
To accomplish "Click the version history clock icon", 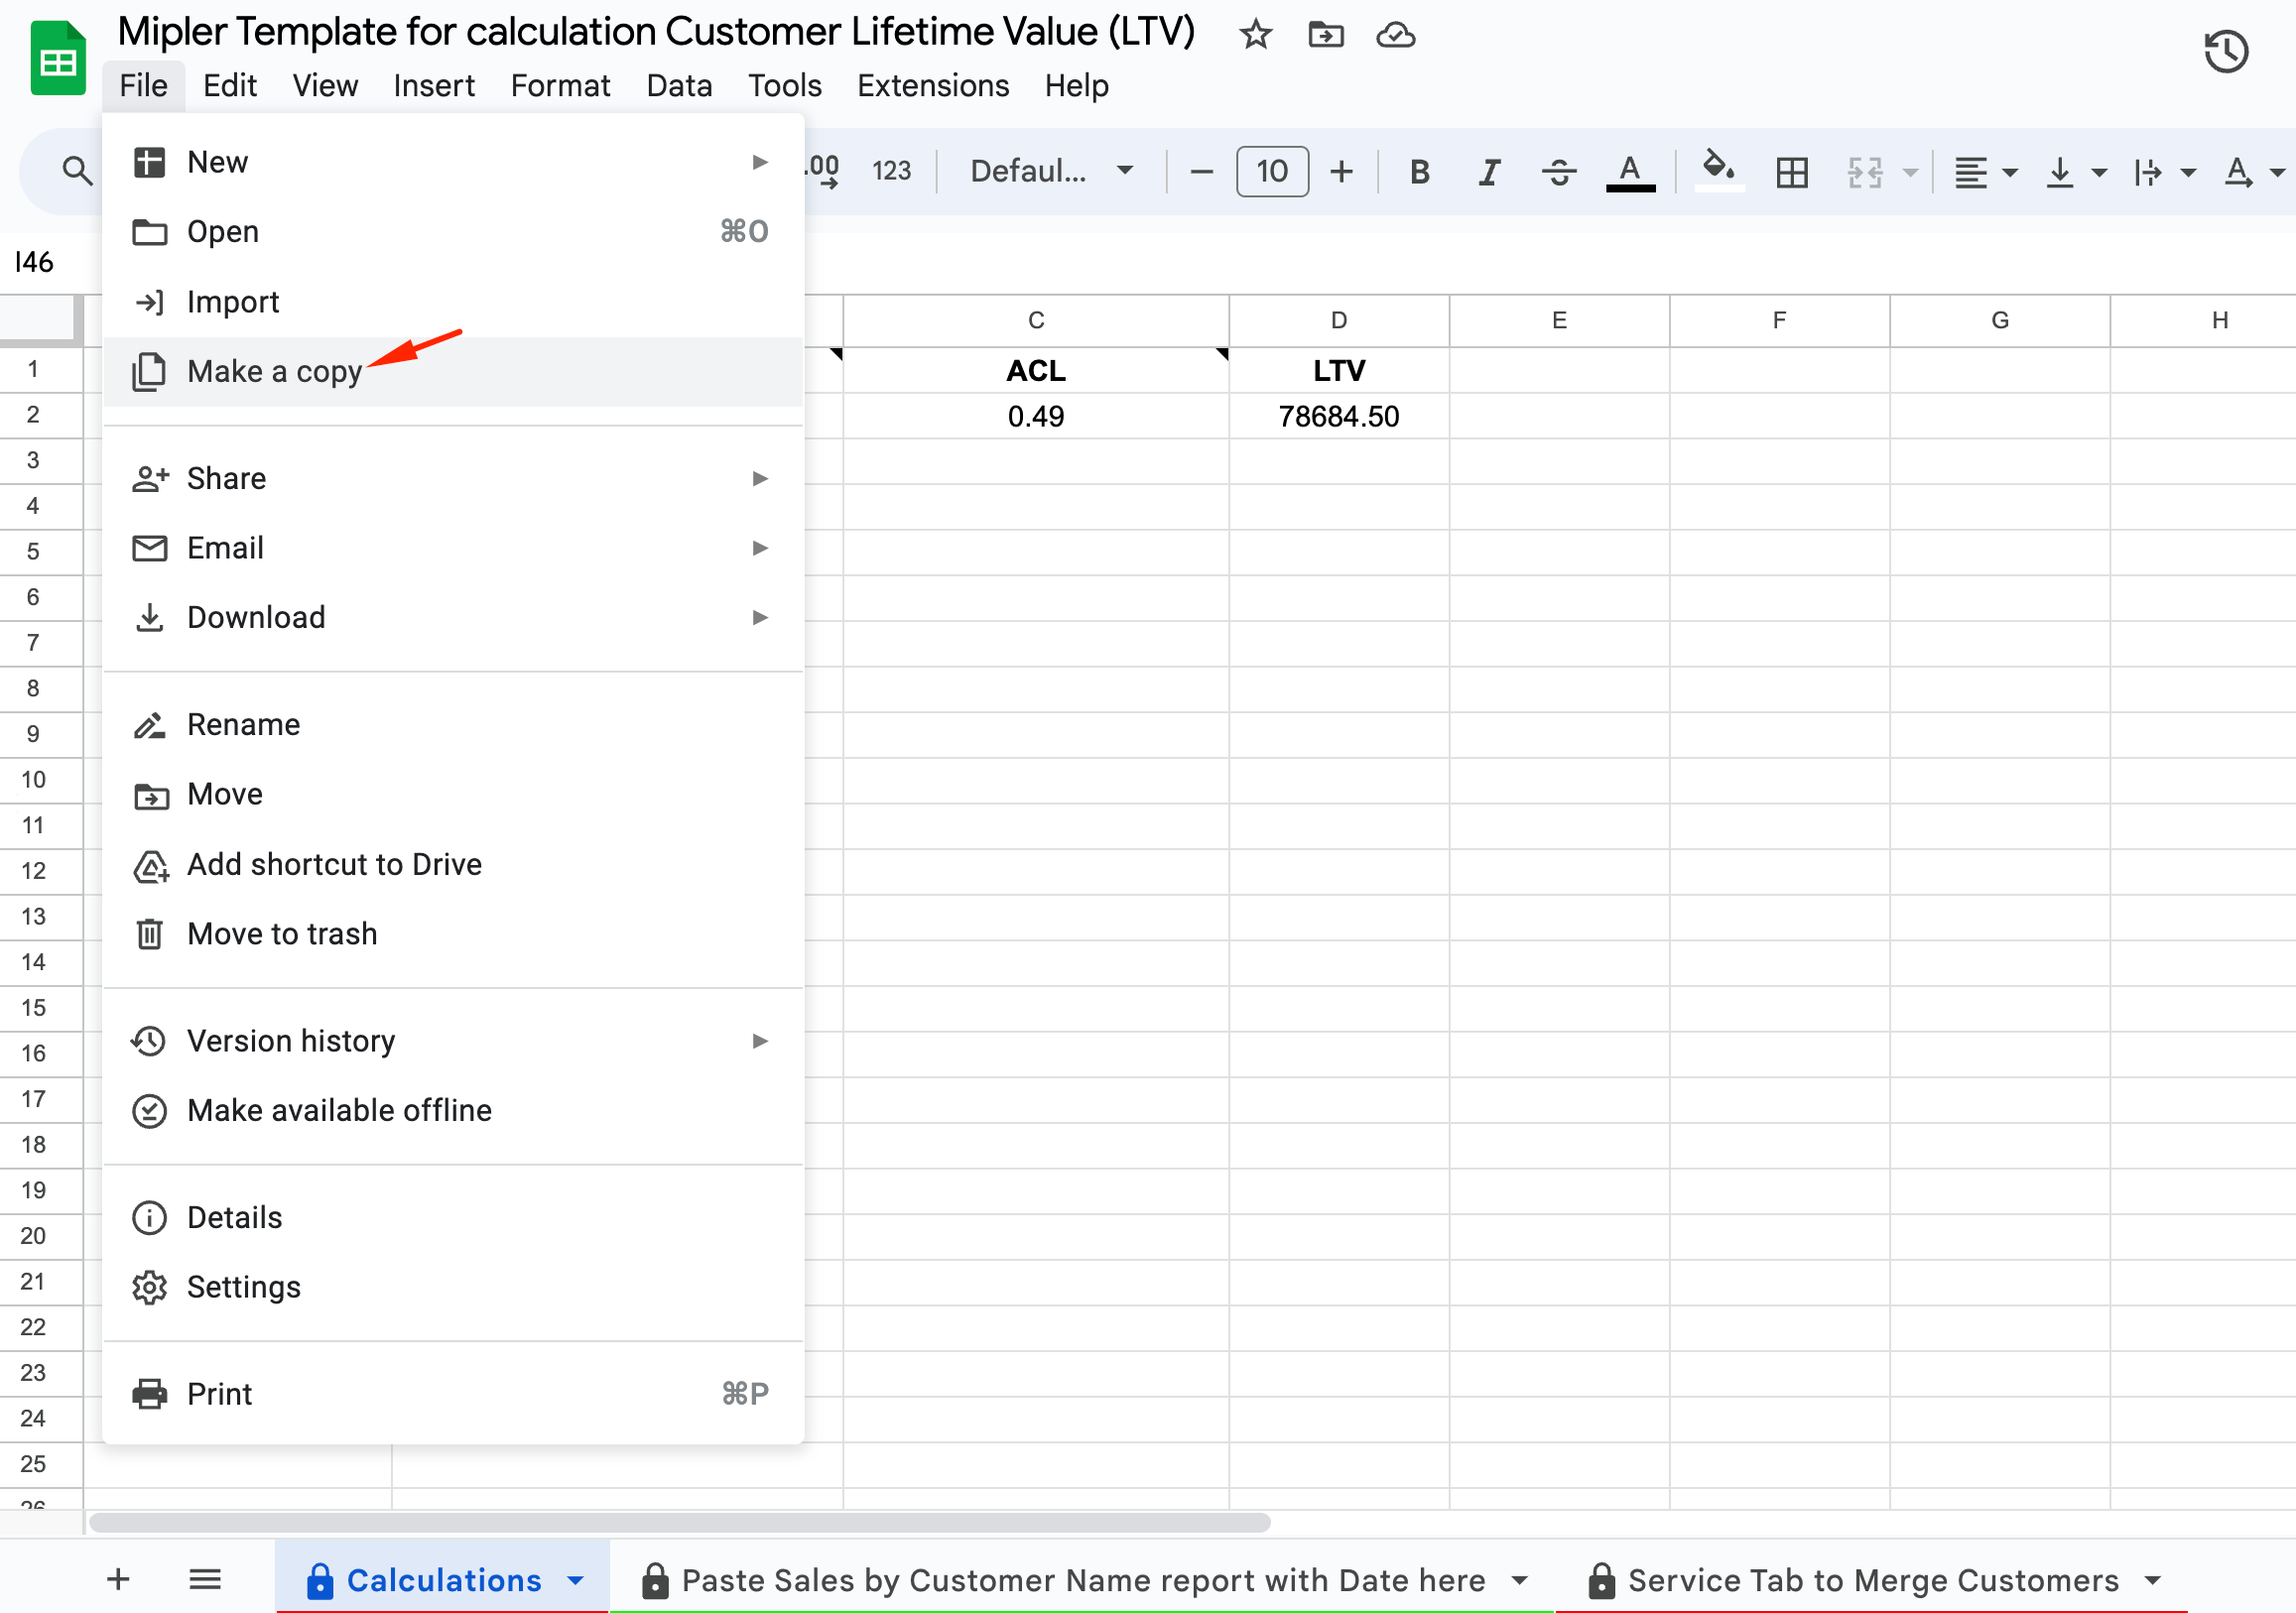I will coord(2224,51).
